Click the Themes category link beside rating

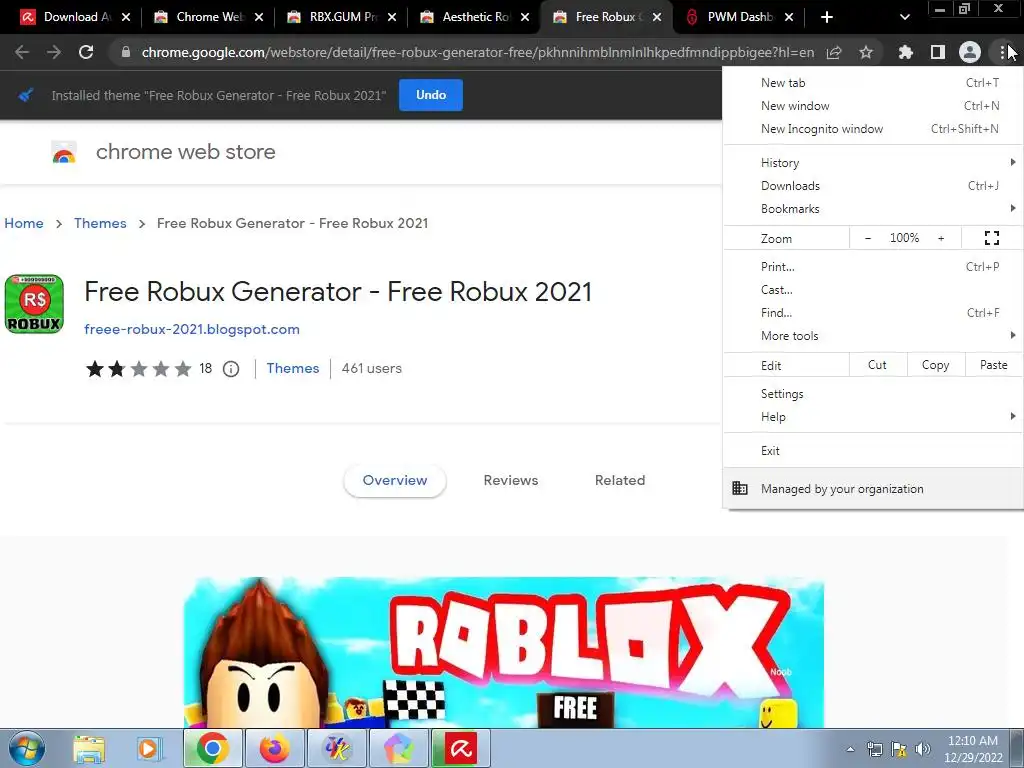pyautogui.click(x=293, y=368)
